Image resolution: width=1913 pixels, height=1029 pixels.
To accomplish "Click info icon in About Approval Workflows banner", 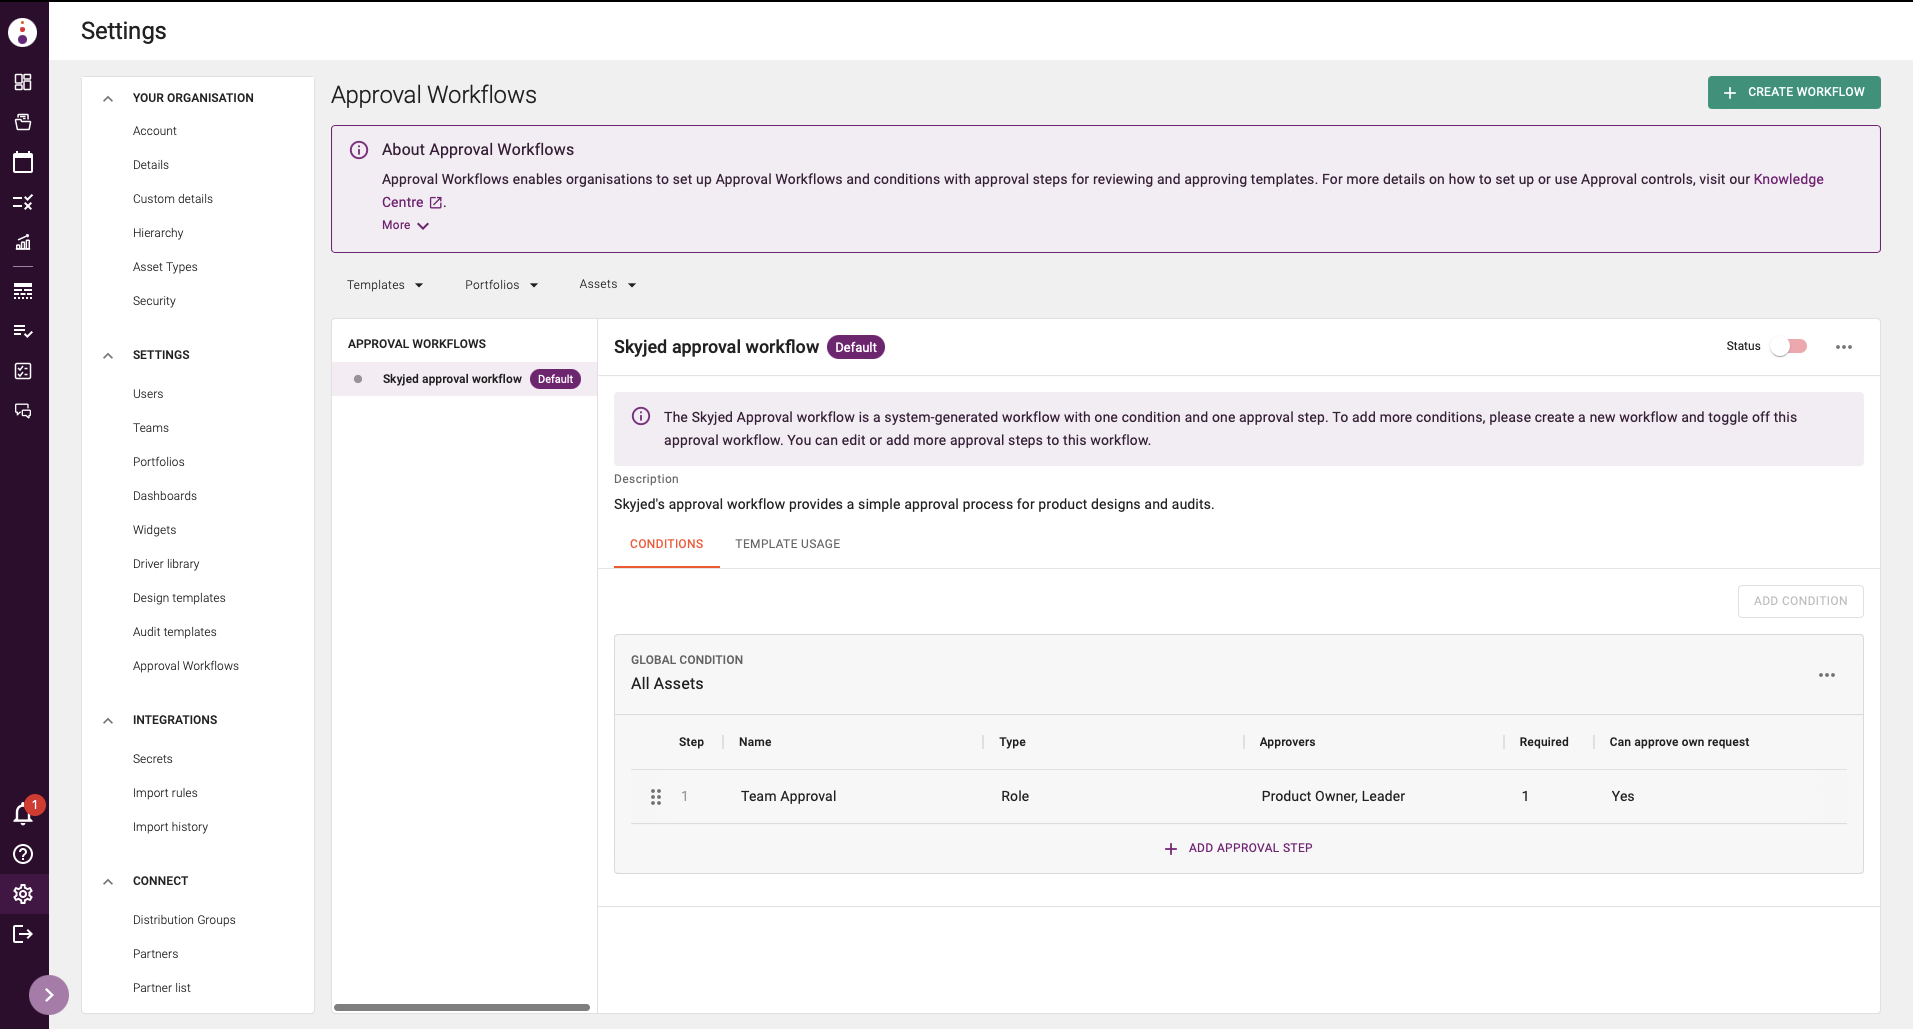I will pyautogui.click(x=359, y=150).
